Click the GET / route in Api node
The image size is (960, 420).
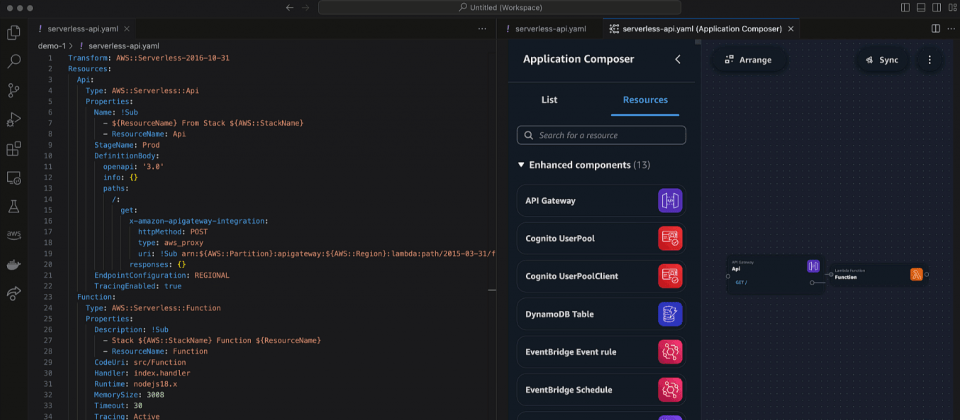point(741,282)
